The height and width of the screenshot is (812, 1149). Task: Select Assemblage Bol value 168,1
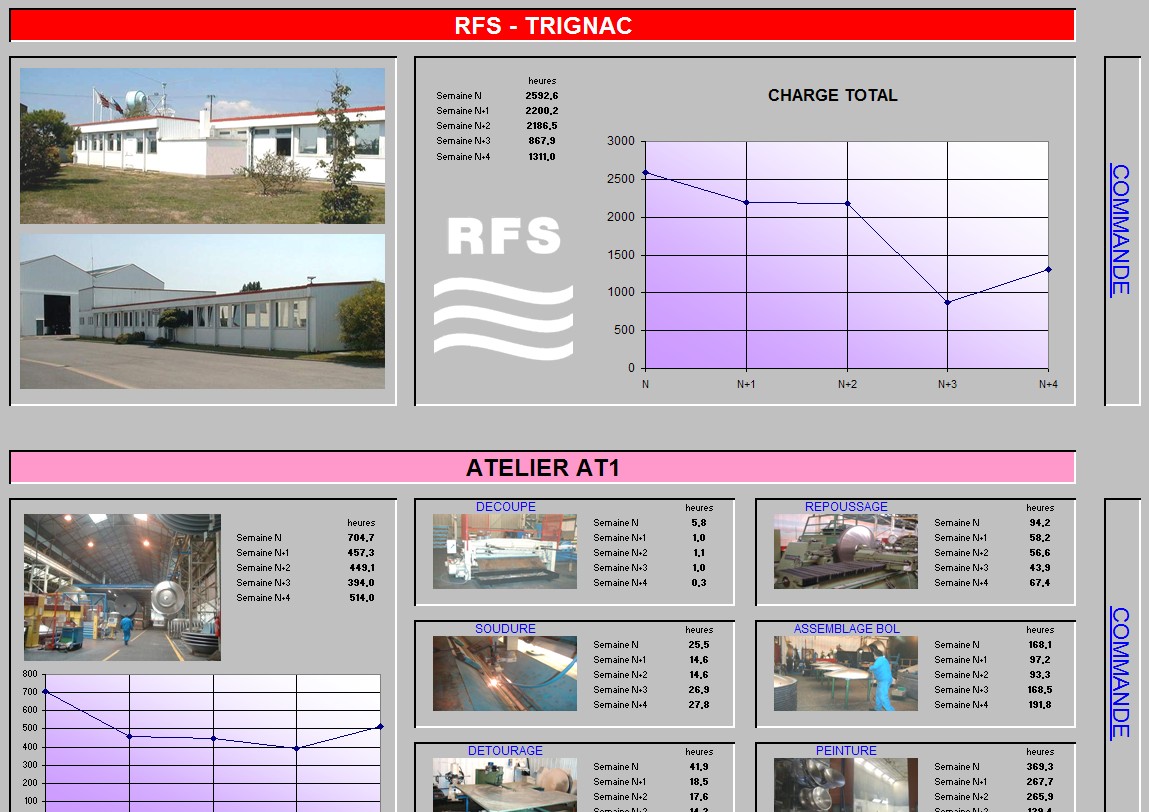pyautogui.click(x=1039, y=645)
